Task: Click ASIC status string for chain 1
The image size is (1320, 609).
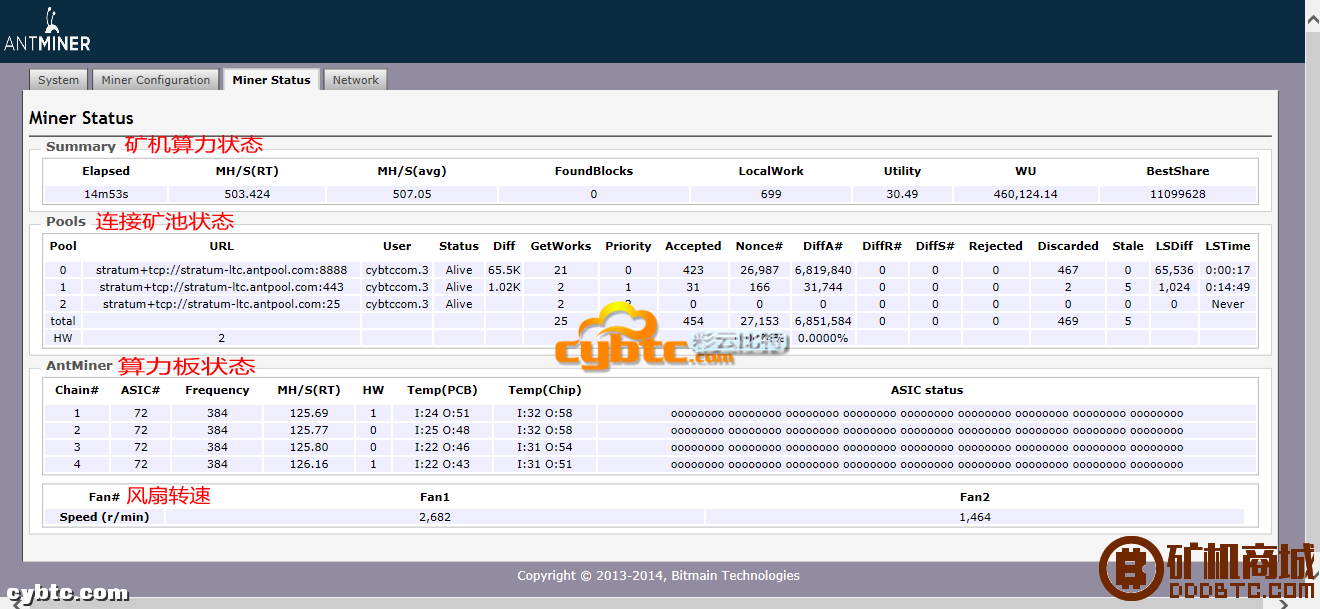Action: pyautogui.click(x=927, y=413)
